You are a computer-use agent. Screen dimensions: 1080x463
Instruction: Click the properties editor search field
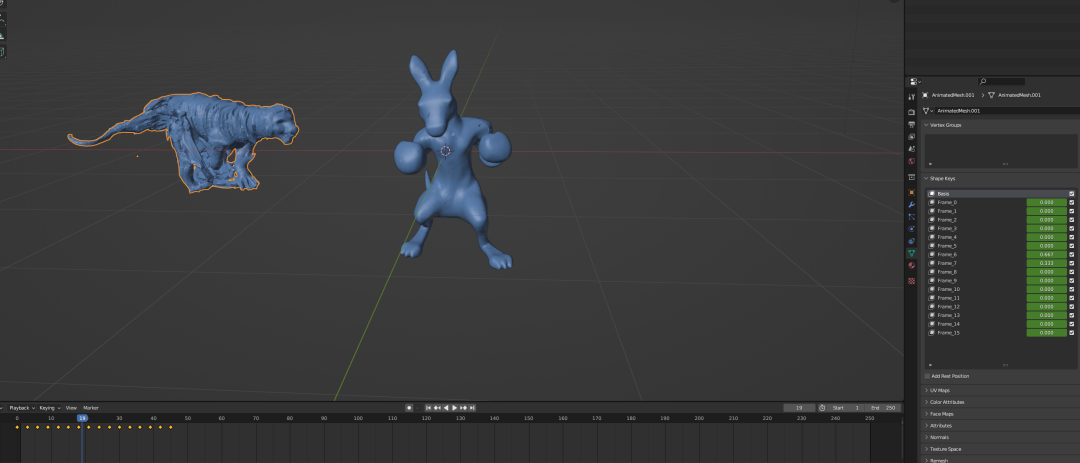pyautogui.click(x=1001, y=81)
